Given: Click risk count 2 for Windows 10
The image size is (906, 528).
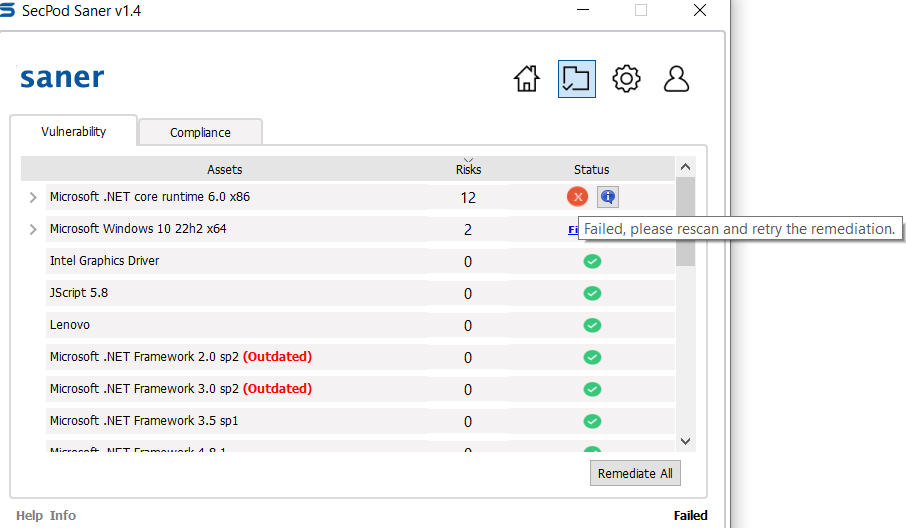Looking at the screenshot, I should coord(468,229).
